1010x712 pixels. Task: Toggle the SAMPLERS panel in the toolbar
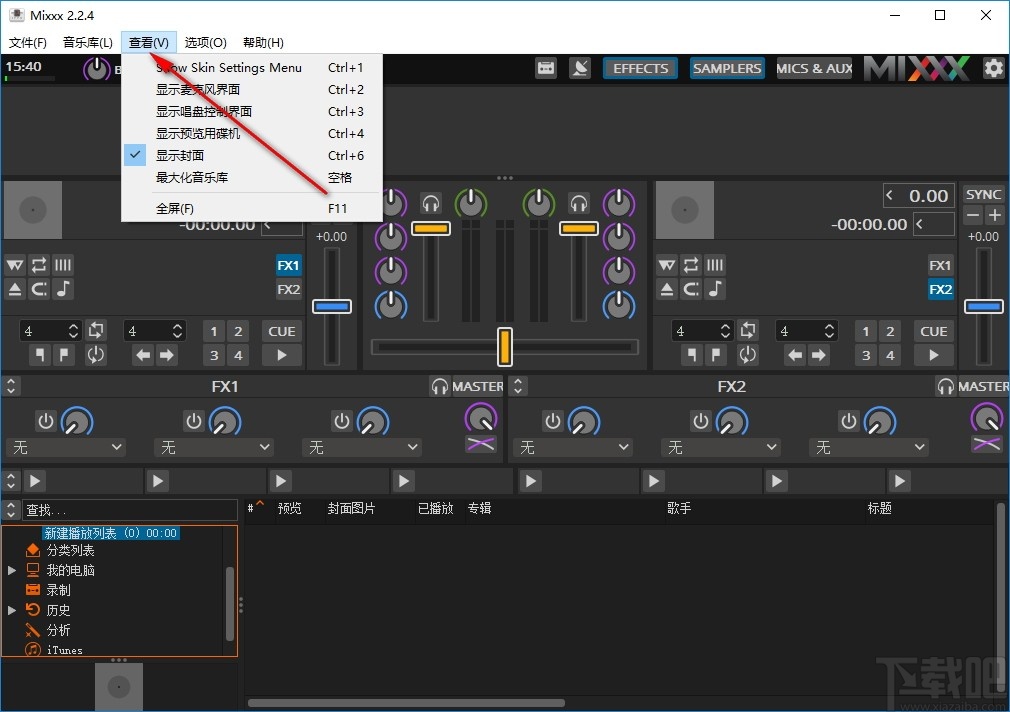pos(727,68)
